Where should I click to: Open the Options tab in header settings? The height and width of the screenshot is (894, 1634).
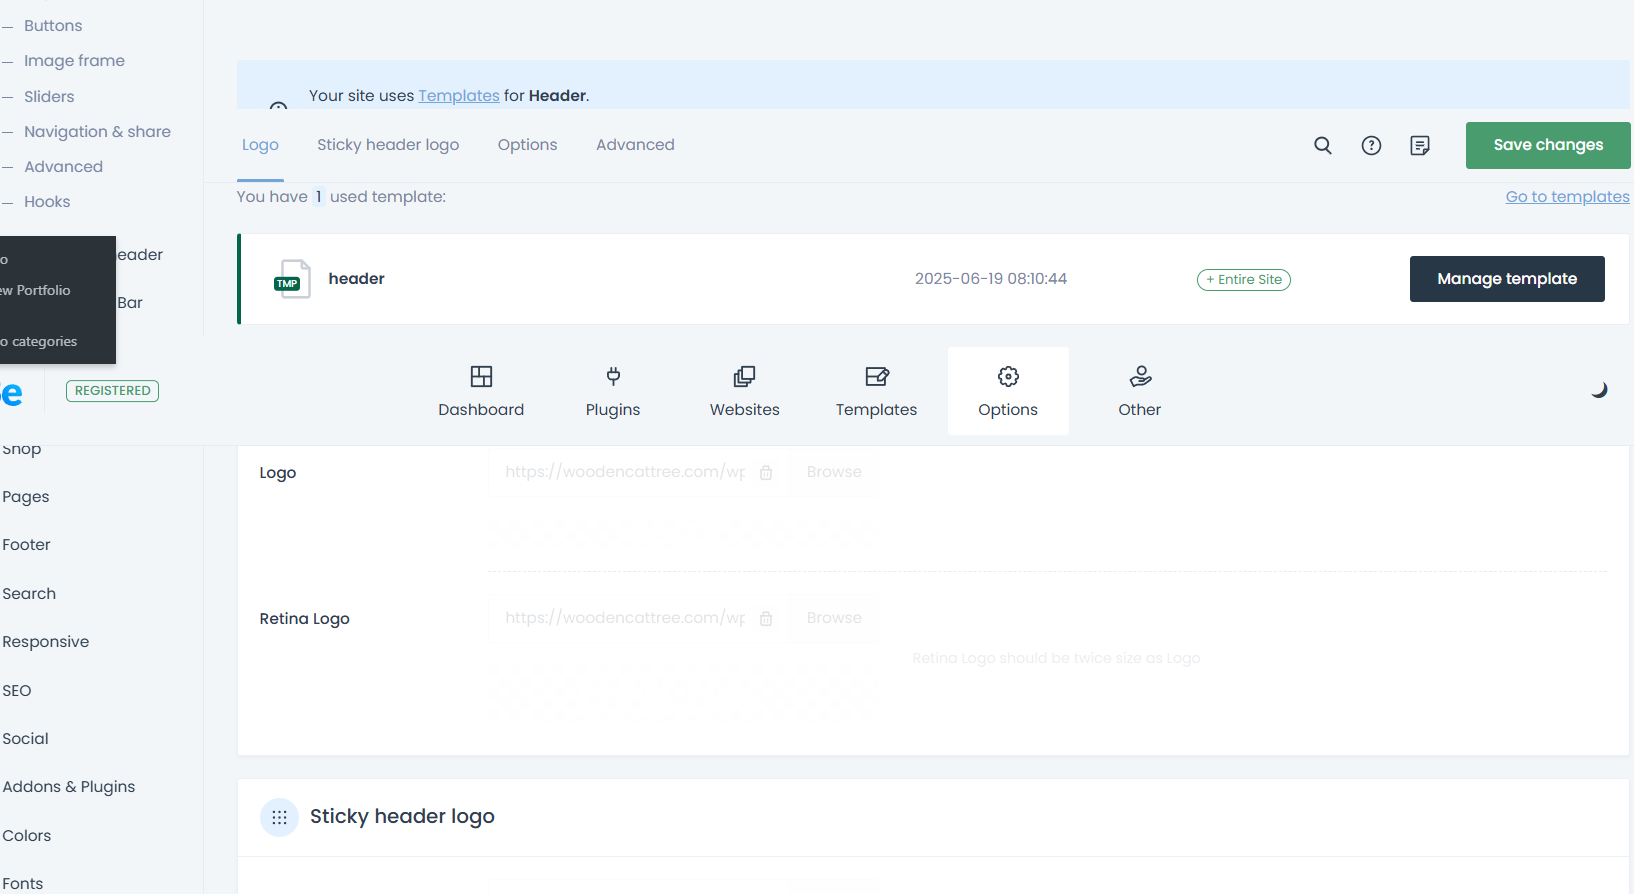click(x=527, y=145)
